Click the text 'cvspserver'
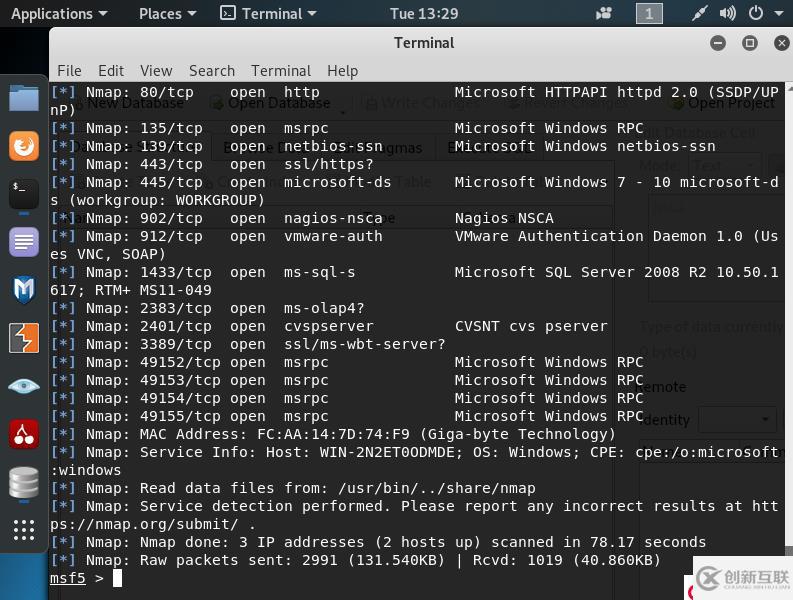 (329, 326)
